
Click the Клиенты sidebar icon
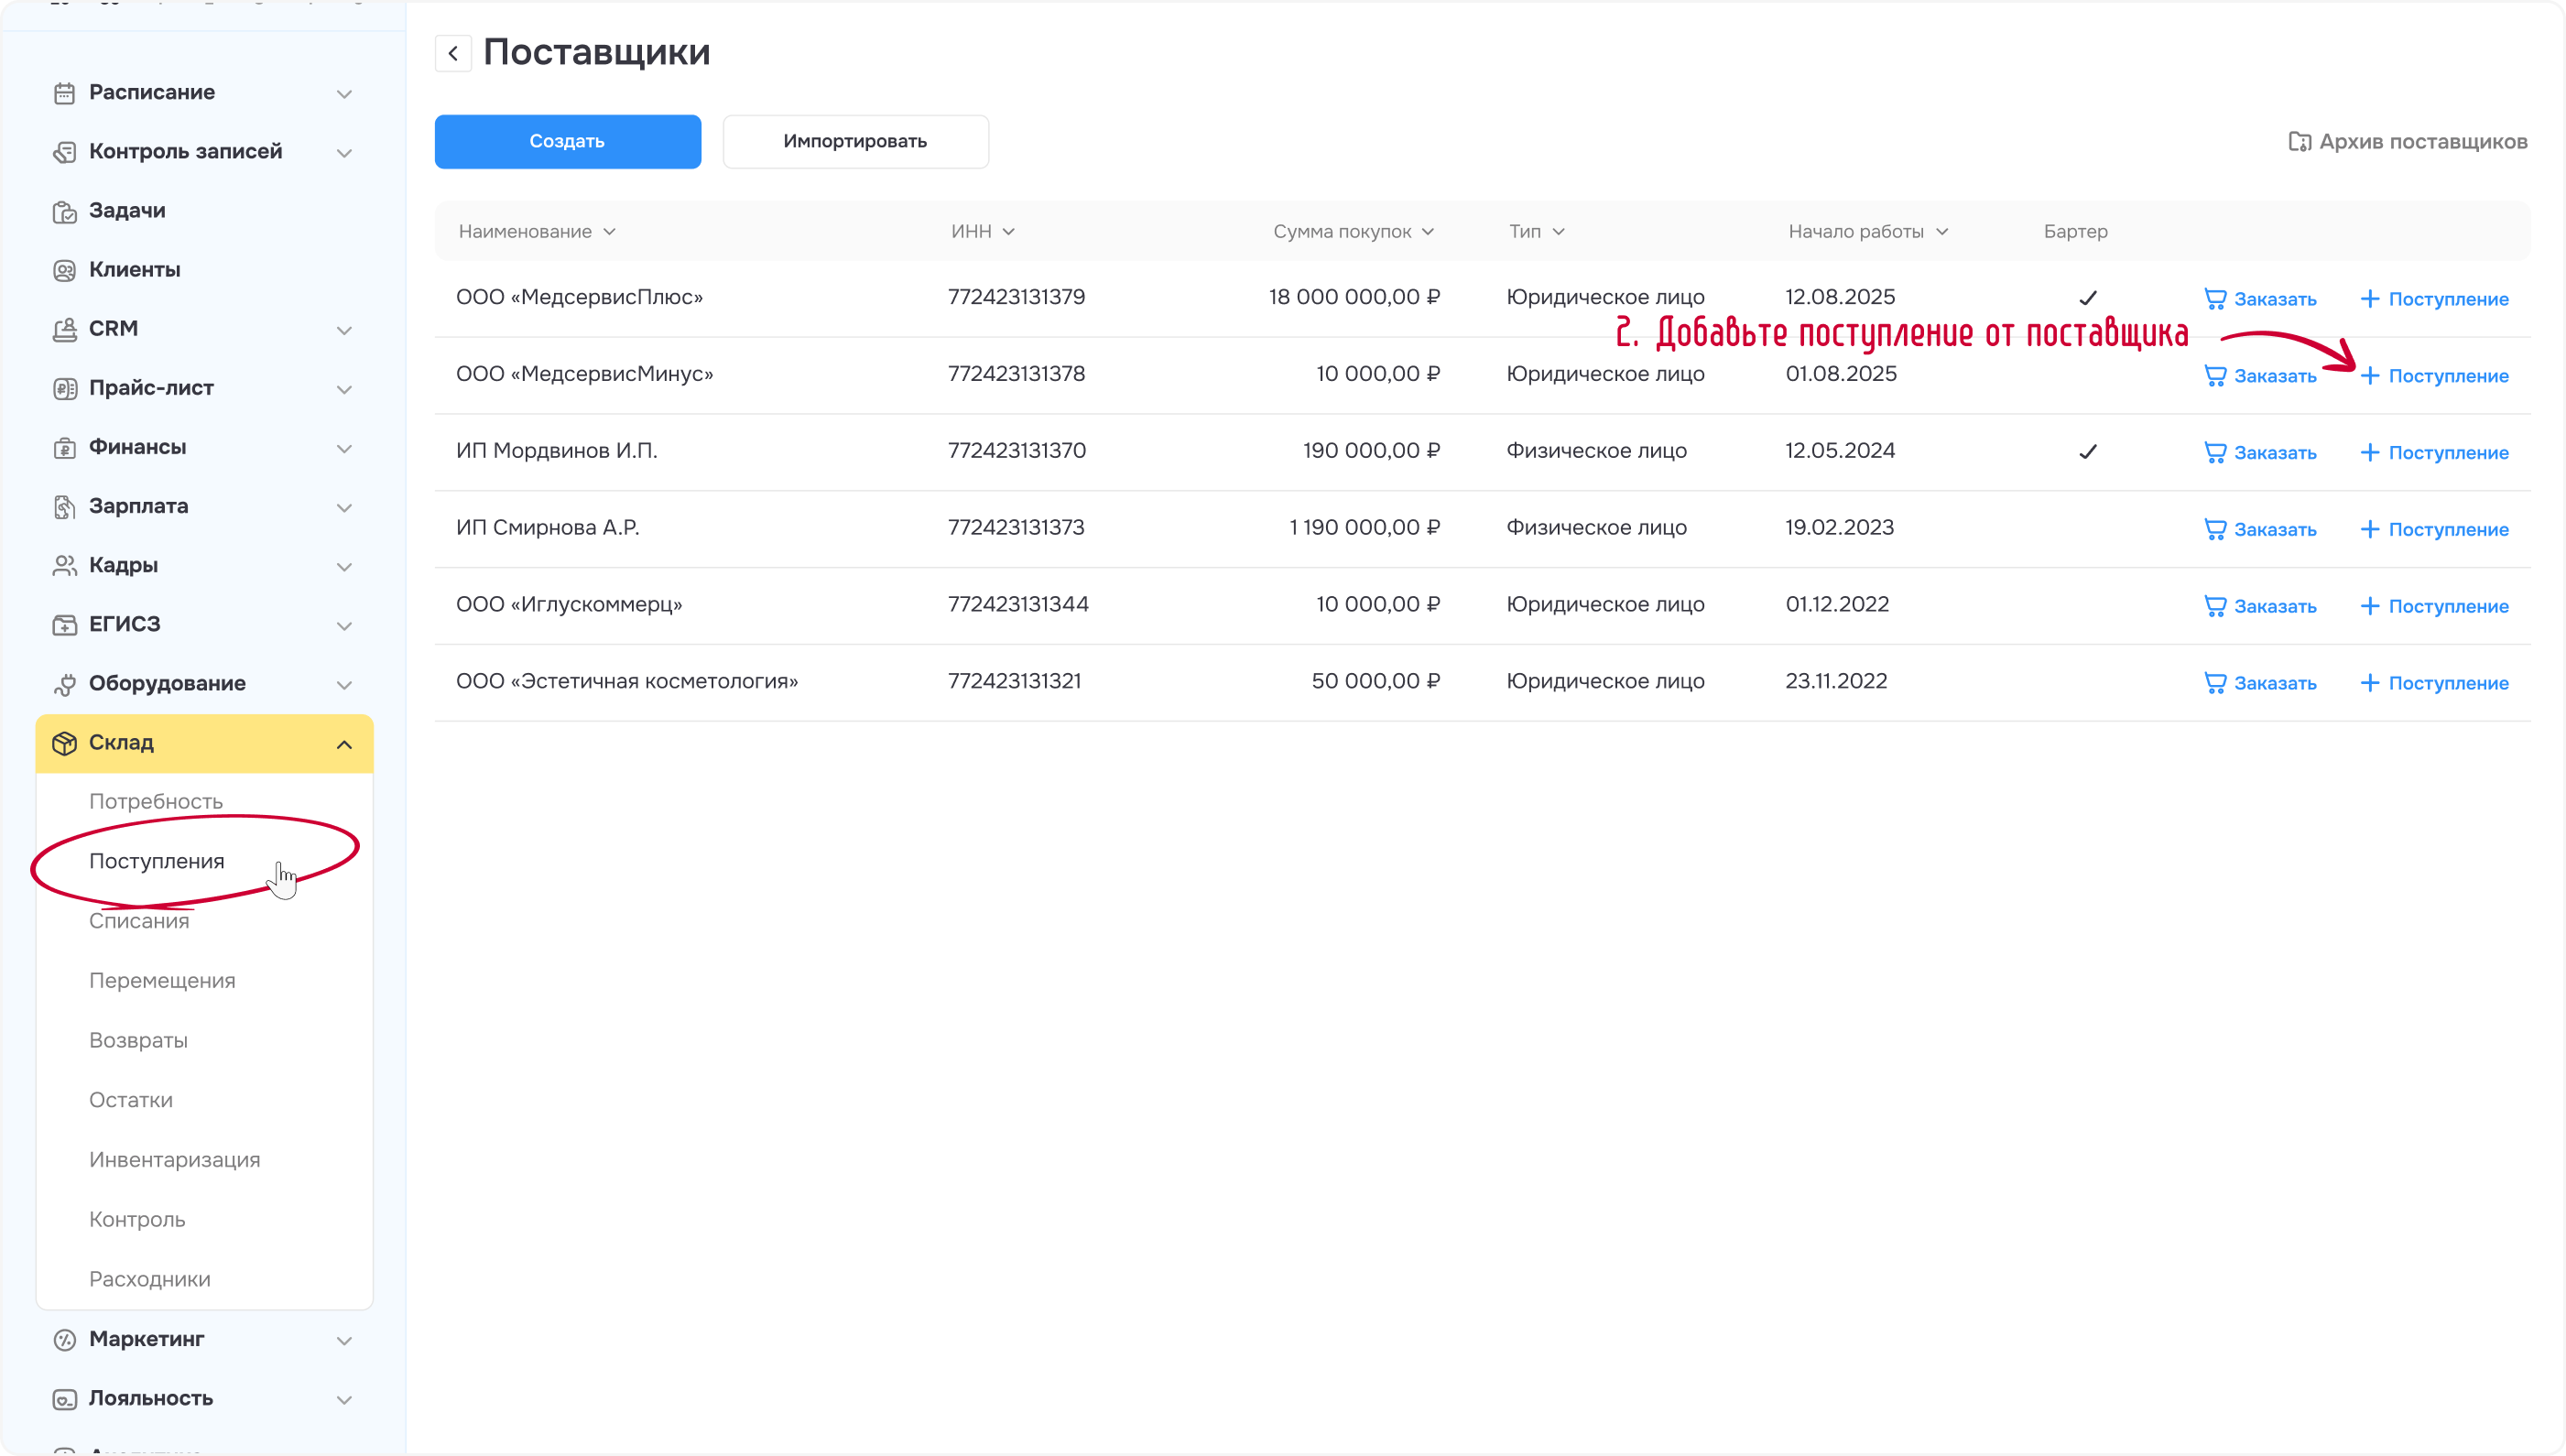[64, 270]
